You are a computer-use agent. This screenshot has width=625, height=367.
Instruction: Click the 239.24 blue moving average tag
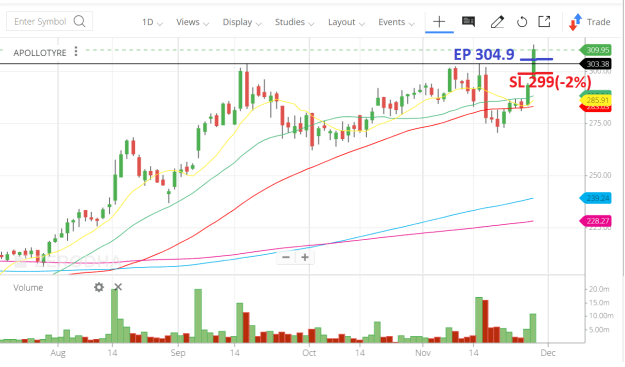pyautogui.click(x=596, y=198)
